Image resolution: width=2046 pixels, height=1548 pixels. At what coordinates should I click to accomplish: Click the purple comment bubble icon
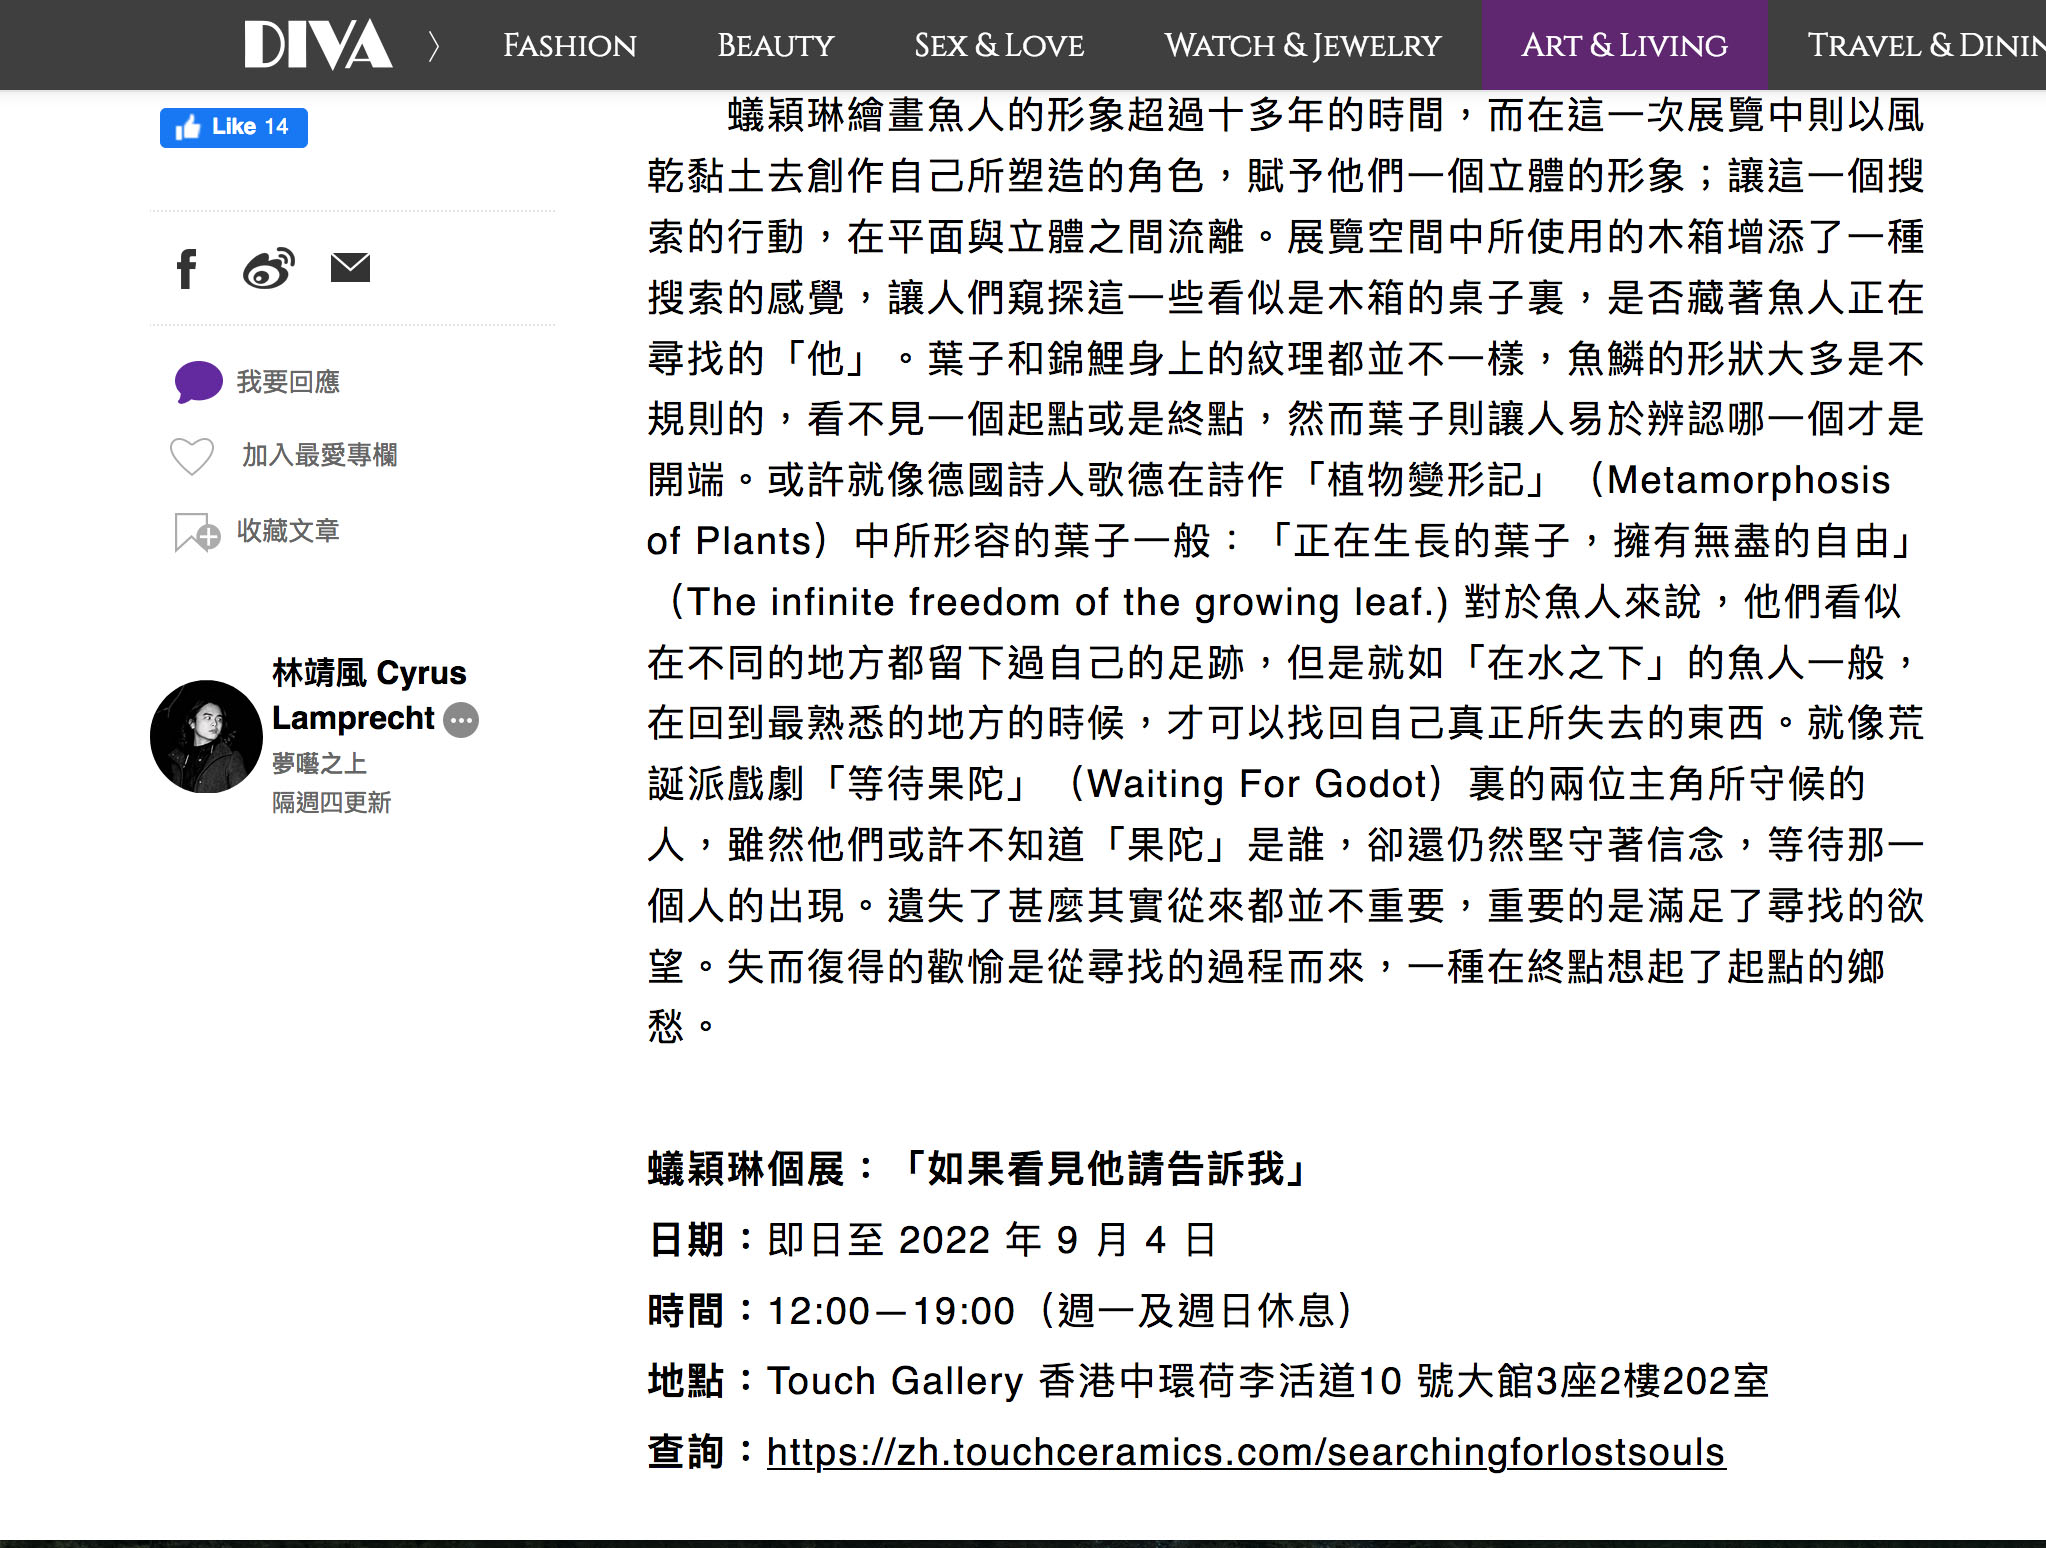click(x=198, y=382)
